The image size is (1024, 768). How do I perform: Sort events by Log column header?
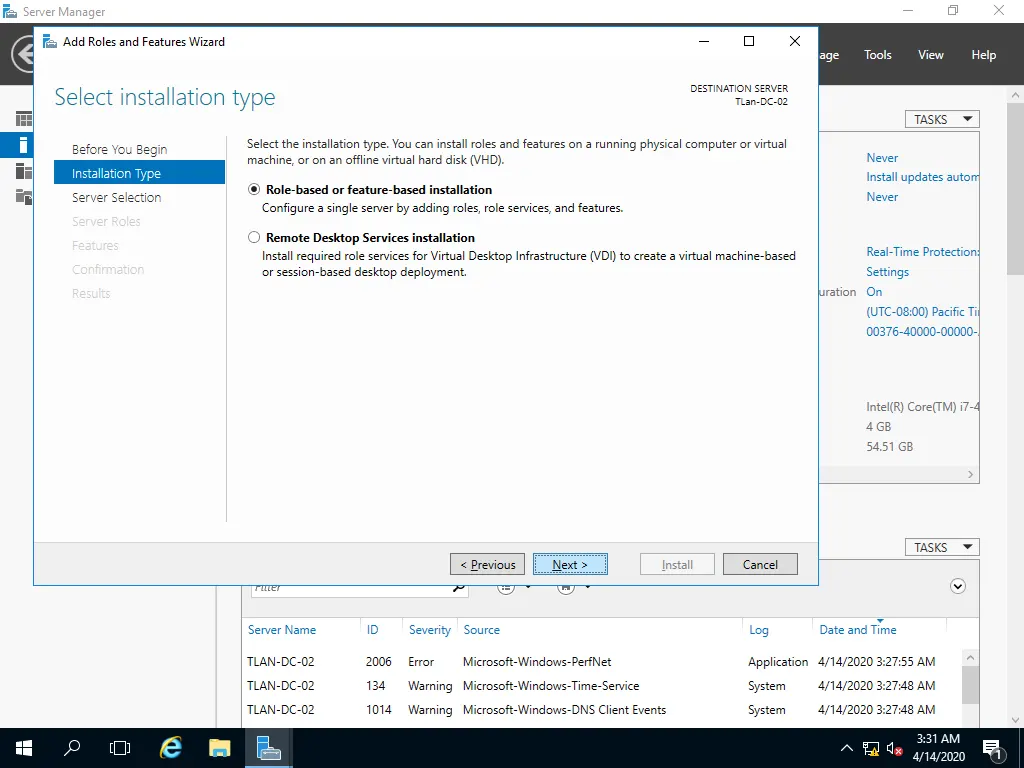[x=758, y=630]
